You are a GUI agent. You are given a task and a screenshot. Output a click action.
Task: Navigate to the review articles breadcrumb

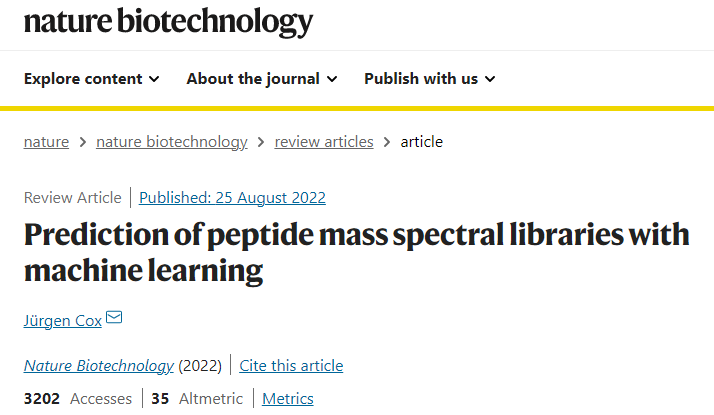point(324,142)
